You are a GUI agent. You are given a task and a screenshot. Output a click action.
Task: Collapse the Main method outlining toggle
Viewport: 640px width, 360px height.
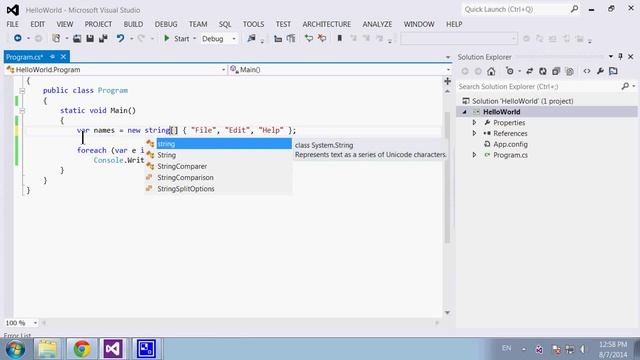(22, 111)
